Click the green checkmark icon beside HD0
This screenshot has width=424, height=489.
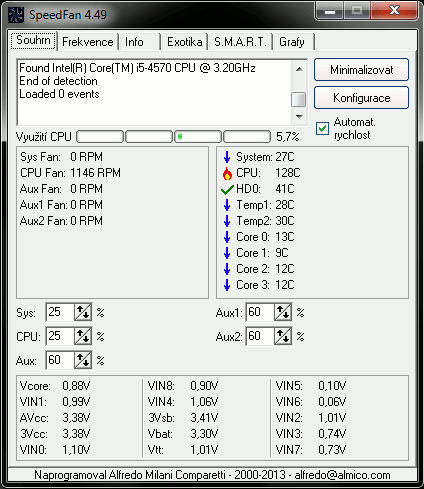[227, 189]
